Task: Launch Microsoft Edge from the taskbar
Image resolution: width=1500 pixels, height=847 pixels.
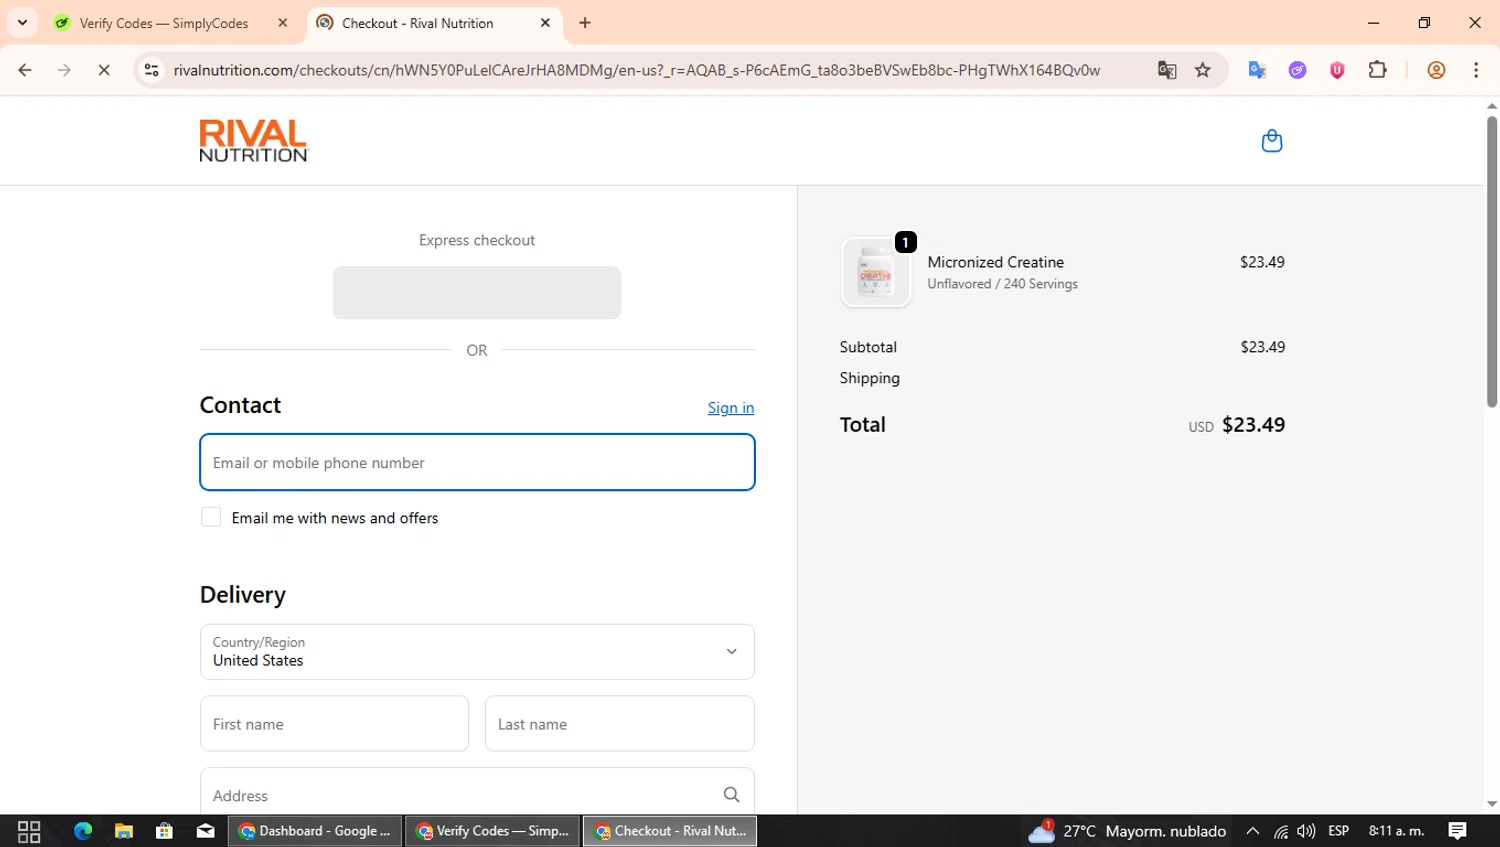Action: tap(83, 831)
